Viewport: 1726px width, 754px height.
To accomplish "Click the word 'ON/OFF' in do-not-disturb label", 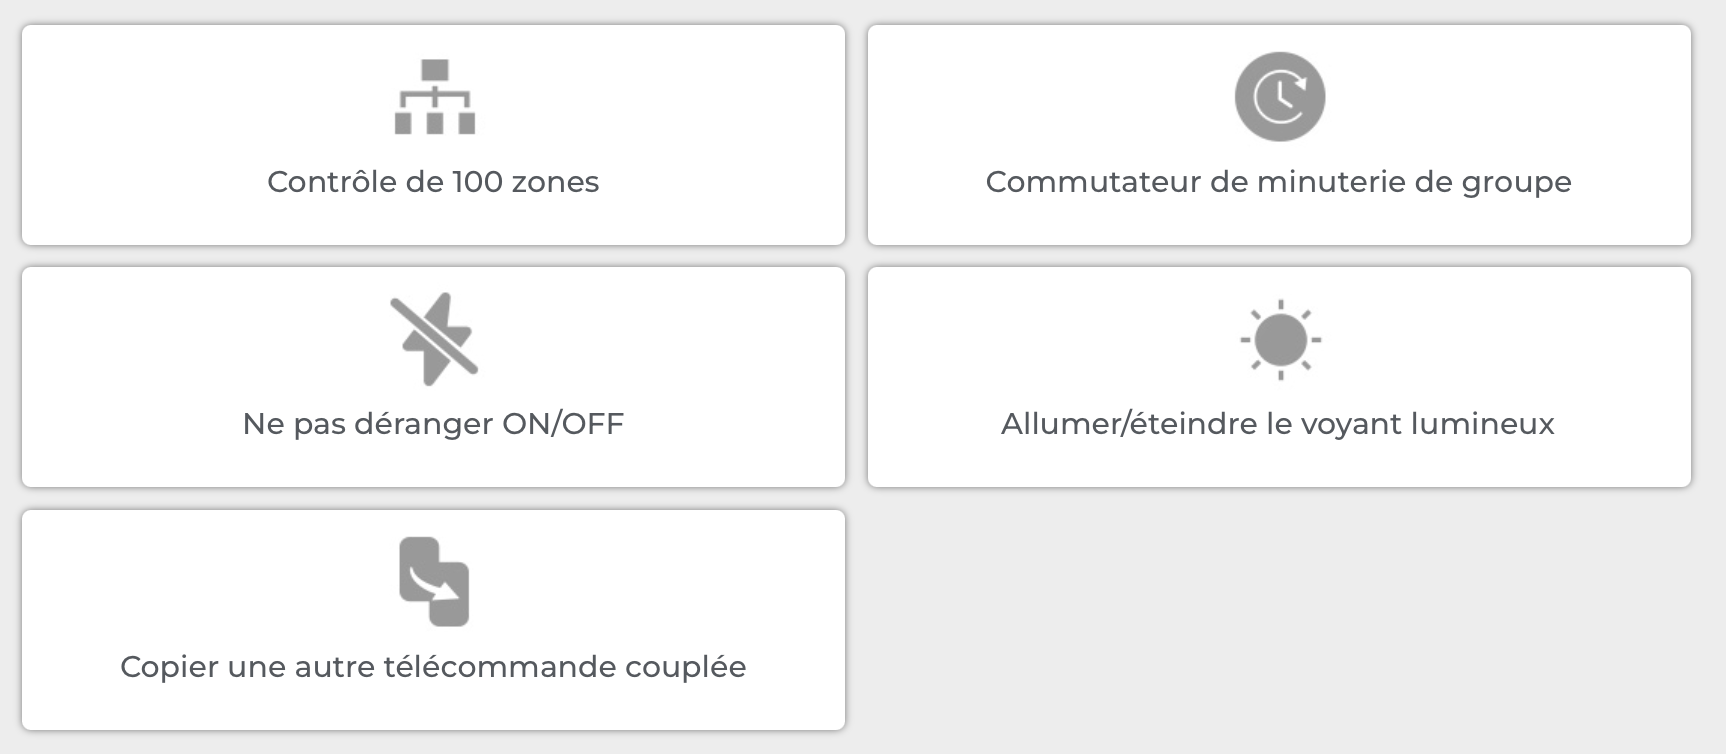I will 563,424.
